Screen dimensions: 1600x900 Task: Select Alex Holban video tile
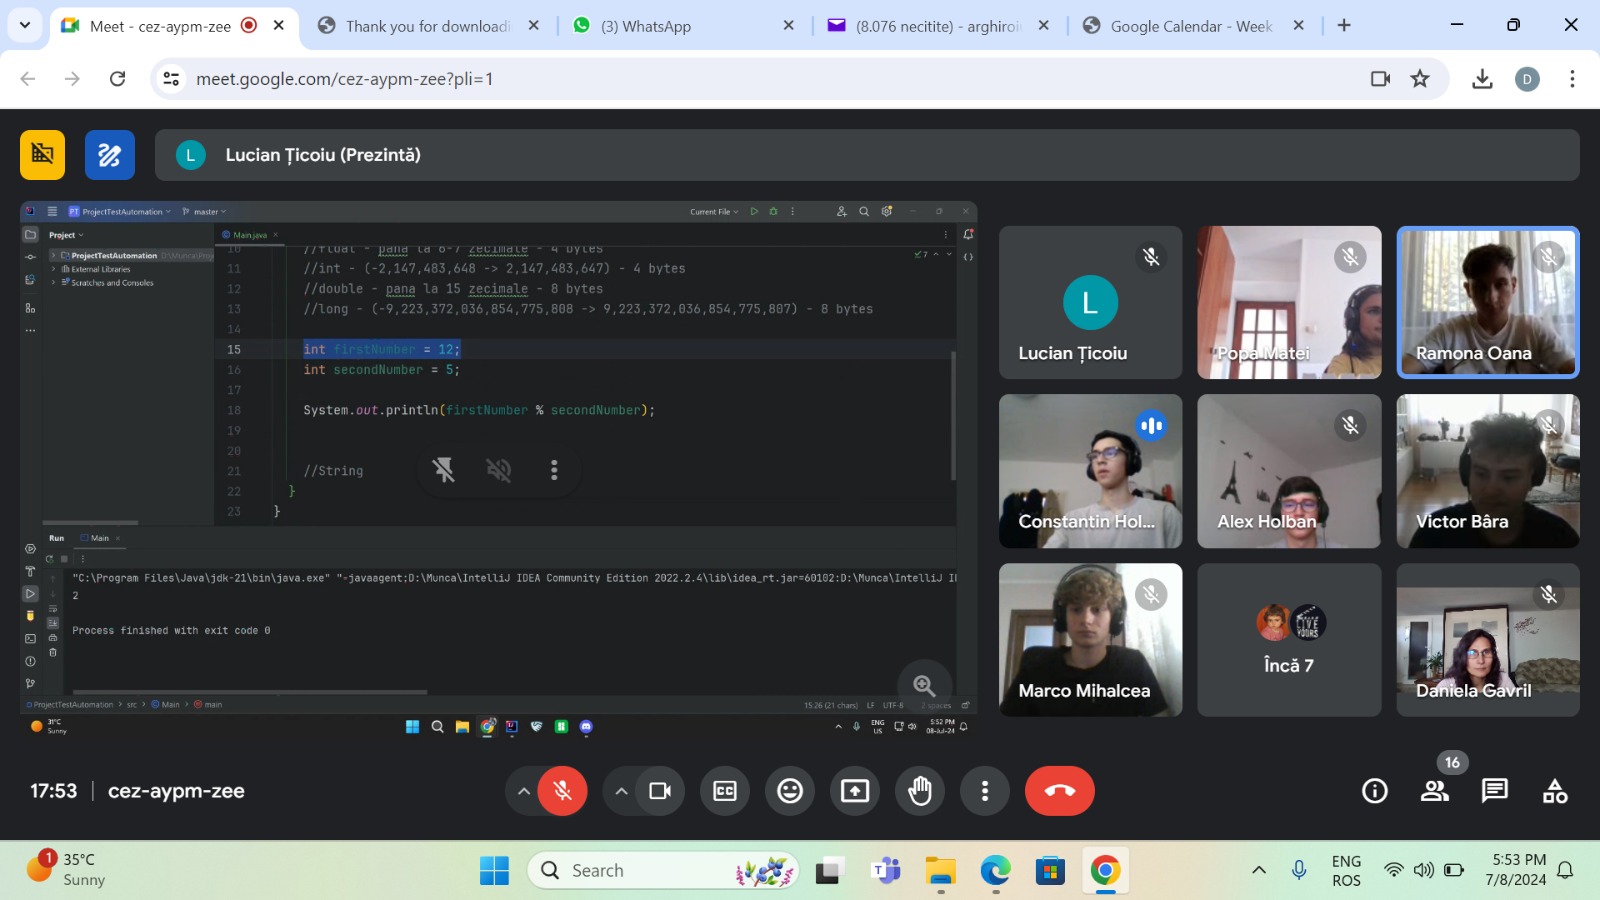[x=1290, y=471]
